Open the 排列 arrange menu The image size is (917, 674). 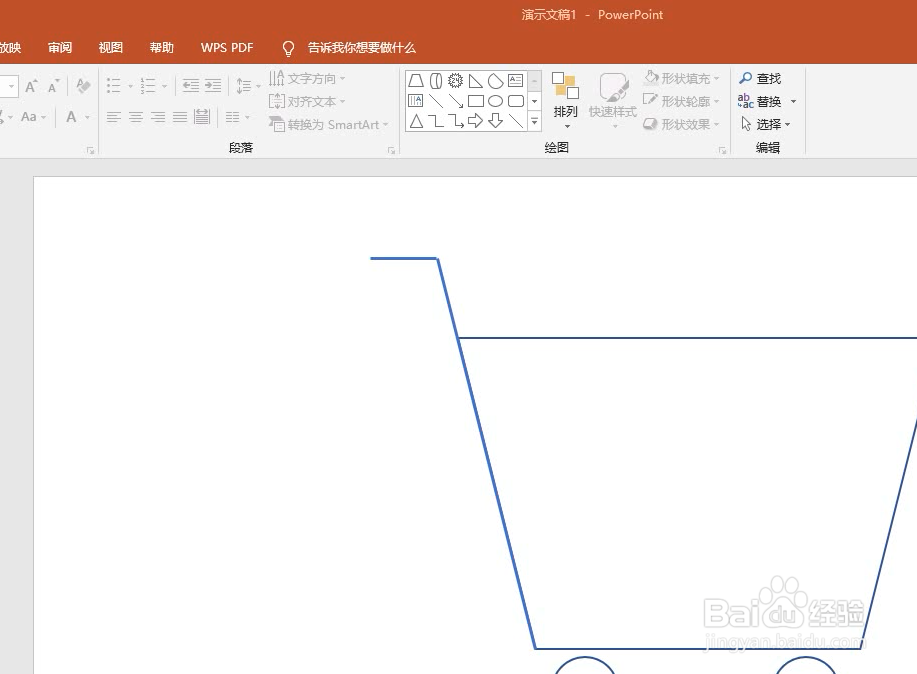tap(566, 100)
